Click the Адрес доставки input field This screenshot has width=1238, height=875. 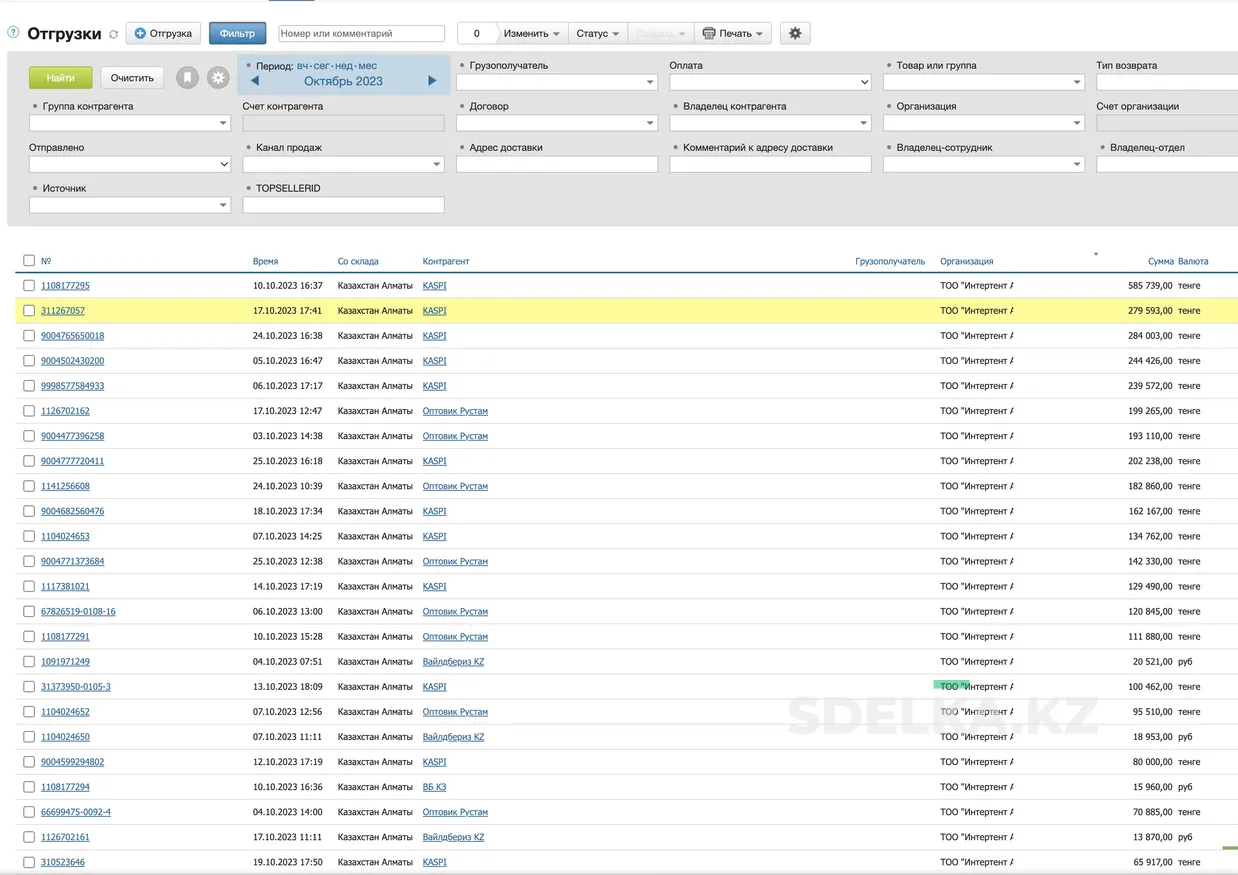coord(556,164)
